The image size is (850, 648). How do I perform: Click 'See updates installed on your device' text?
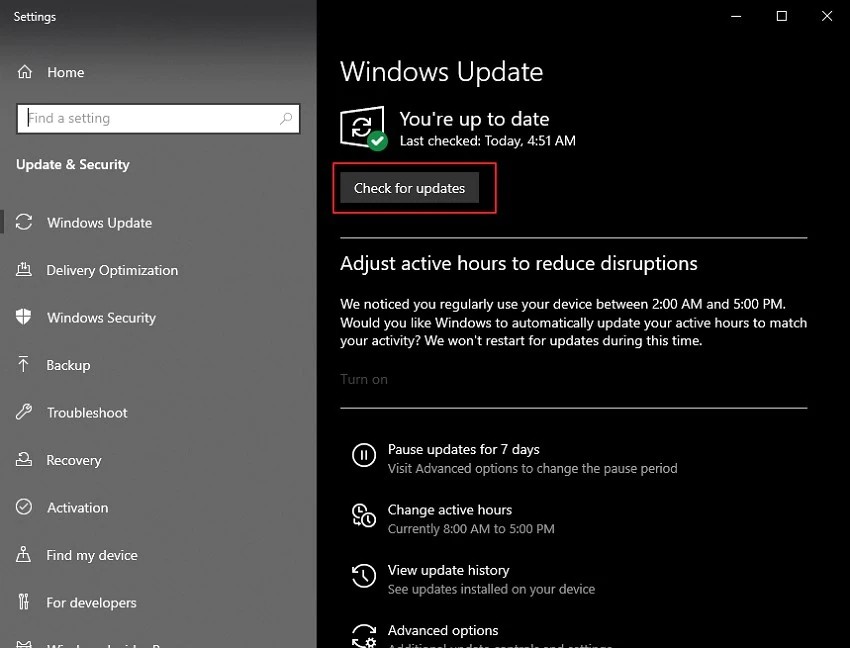pos(491,589)
